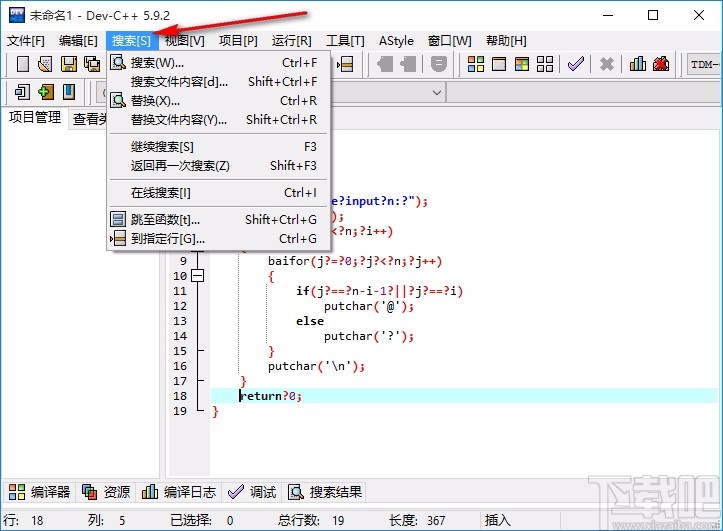This screenshot has height=531, width=723.
Task: Open the 搜索结果 bottom tab
Action: coord(325,492)
